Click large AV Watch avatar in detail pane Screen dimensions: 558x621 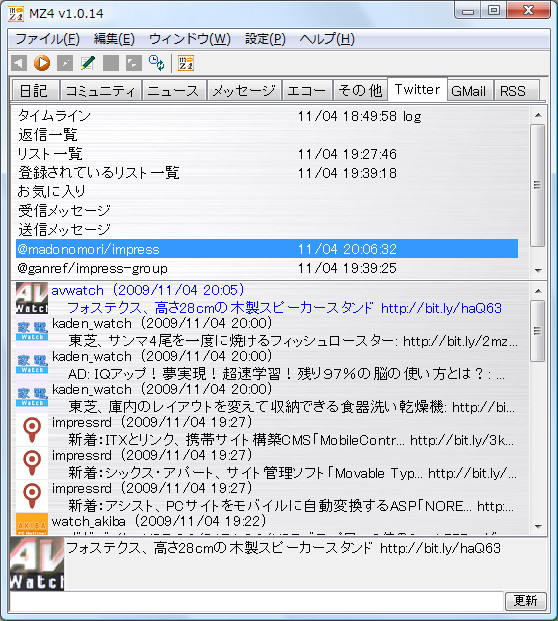[37, 564]
